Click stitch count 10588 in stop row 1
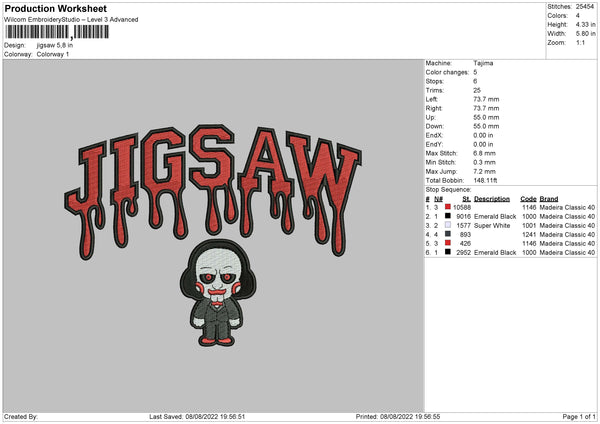 pyautogui.click(x=462, y=207)
